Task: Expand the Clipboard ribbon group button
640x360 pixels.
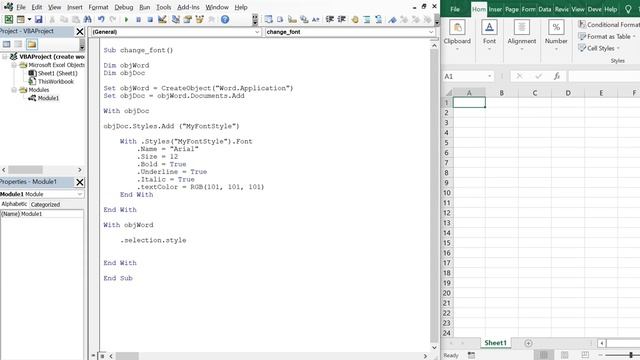Action: pyautogui.click(x=457, y=36)
